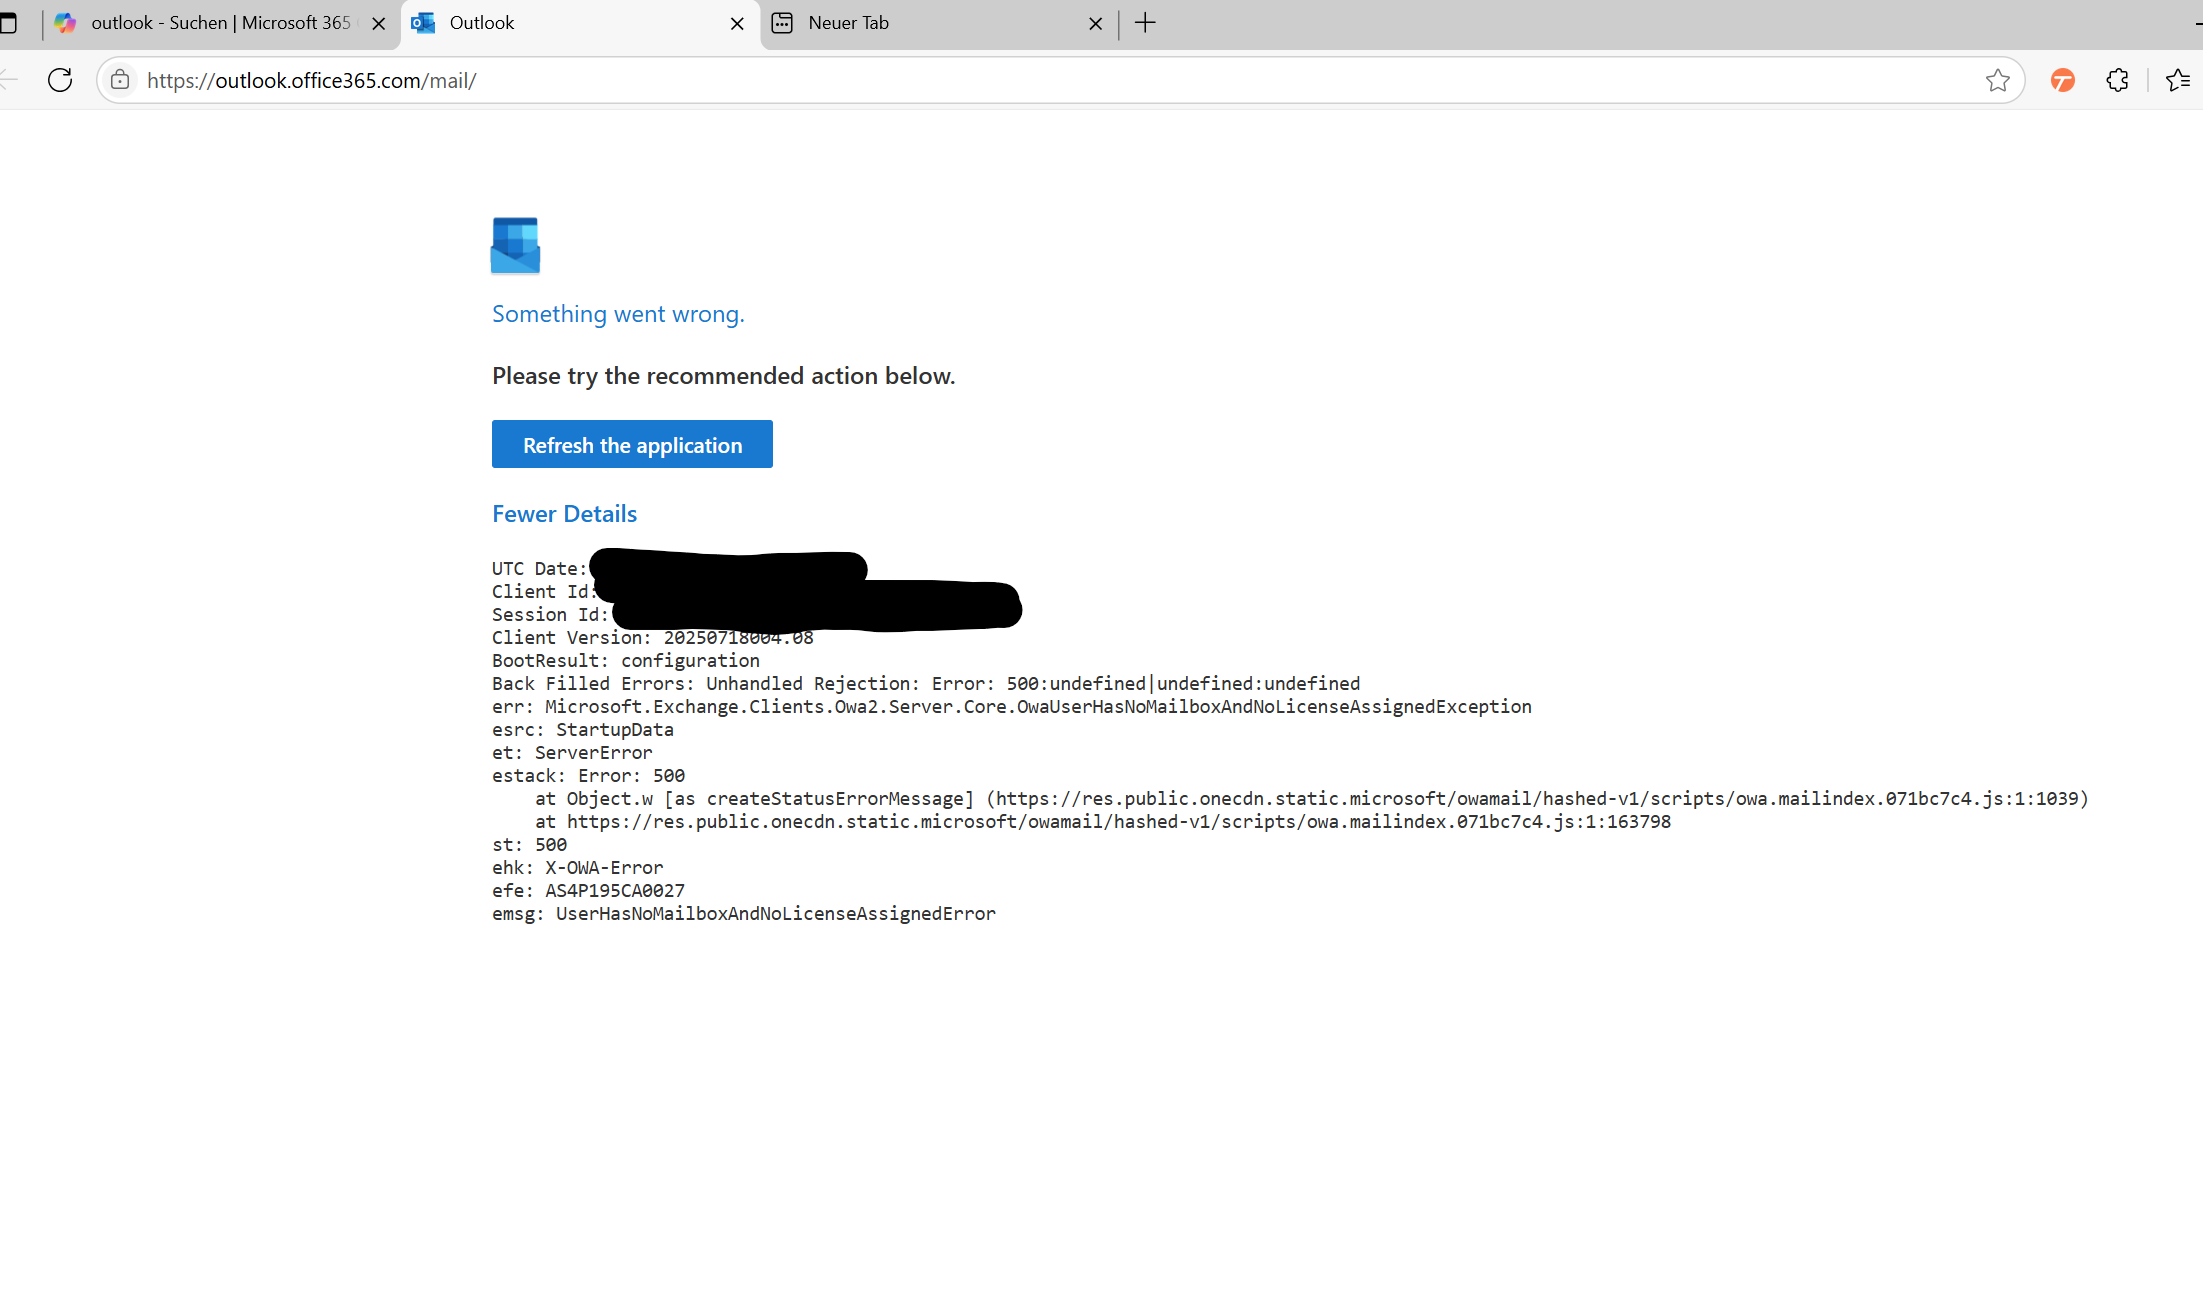Screen dimensions: 2203x1297
Task: Click the Microsoft 365 Copilot favicon in first tab
Action: [x=65, y=23]
